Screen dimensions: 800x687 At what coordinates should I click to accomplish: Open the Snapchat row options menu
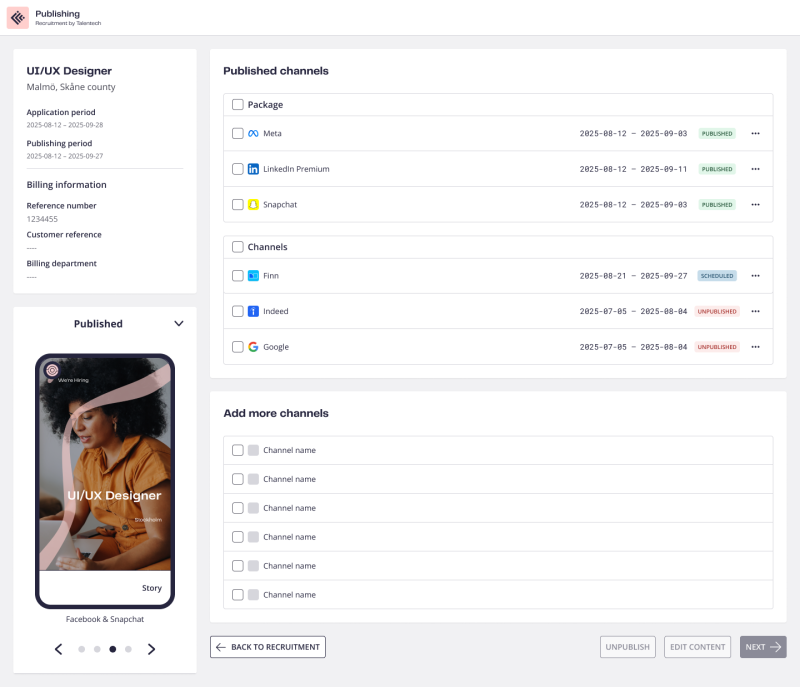coord(755,205)
